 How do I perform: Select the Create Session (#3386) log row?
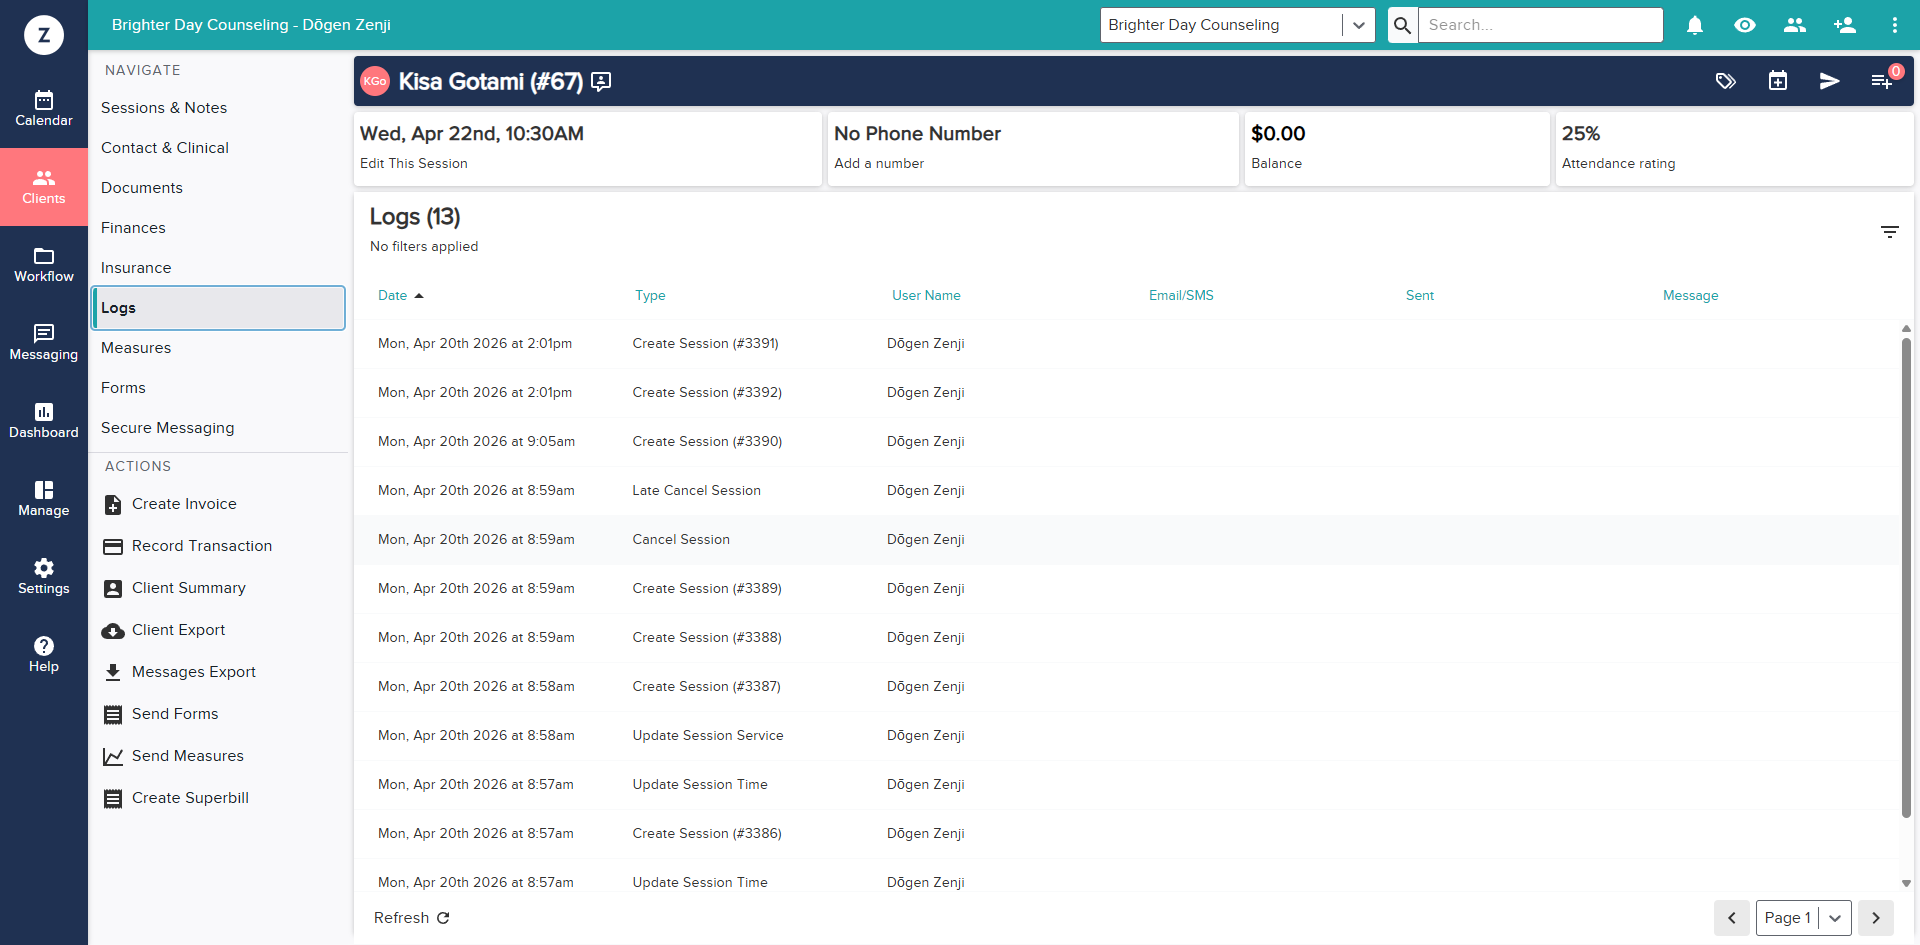coord(1126,834)
